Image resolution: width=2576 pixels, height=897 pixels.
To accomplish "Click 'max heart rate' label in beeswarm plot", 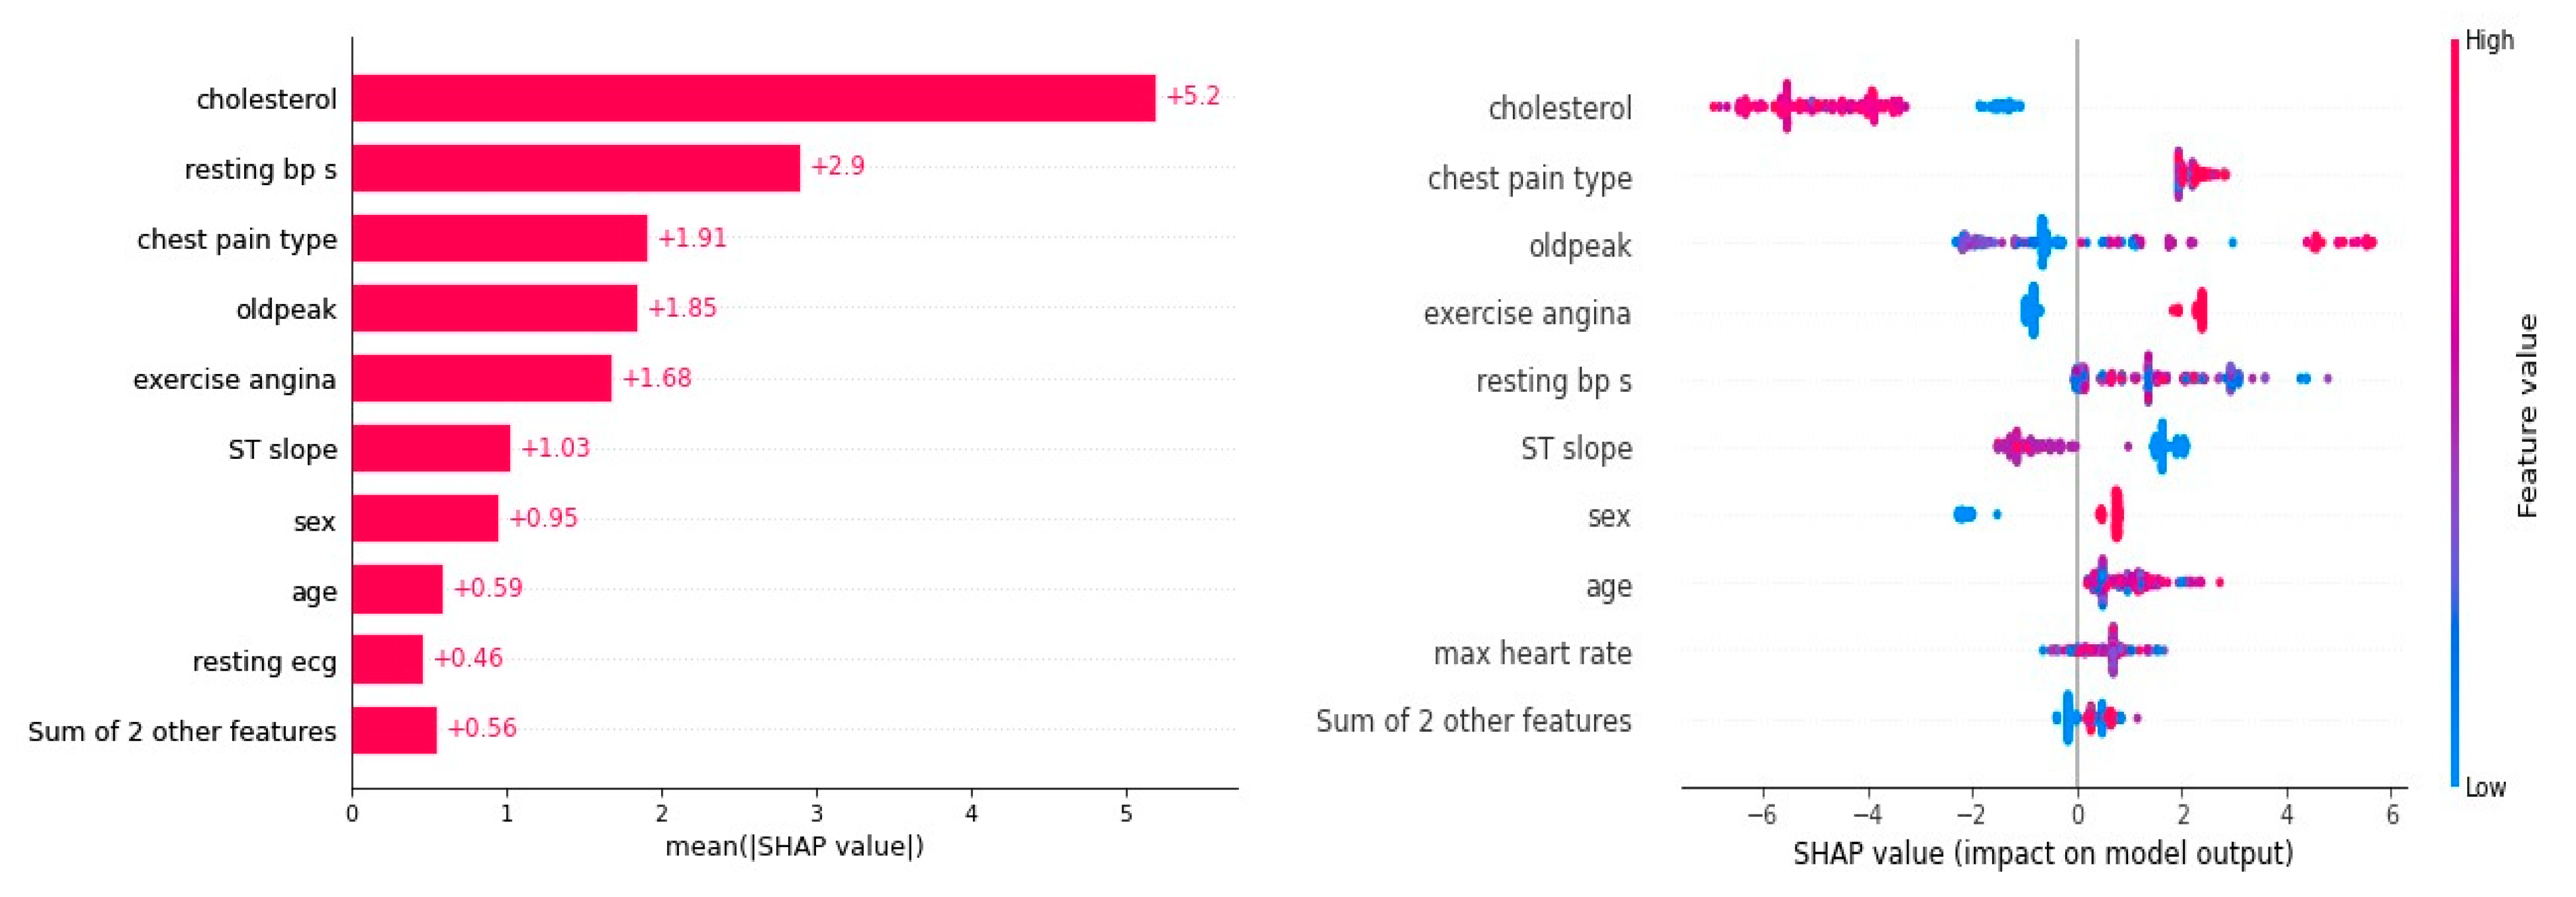I will click(x=1532, y=654).
